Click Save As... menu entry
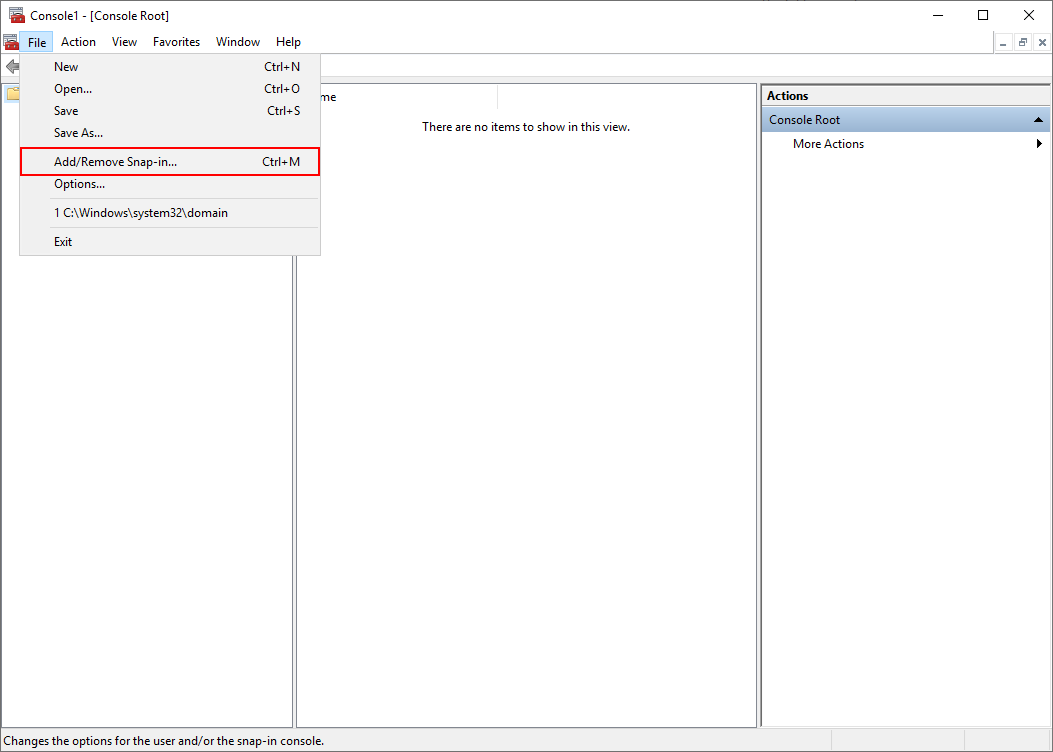 (78, 133)
